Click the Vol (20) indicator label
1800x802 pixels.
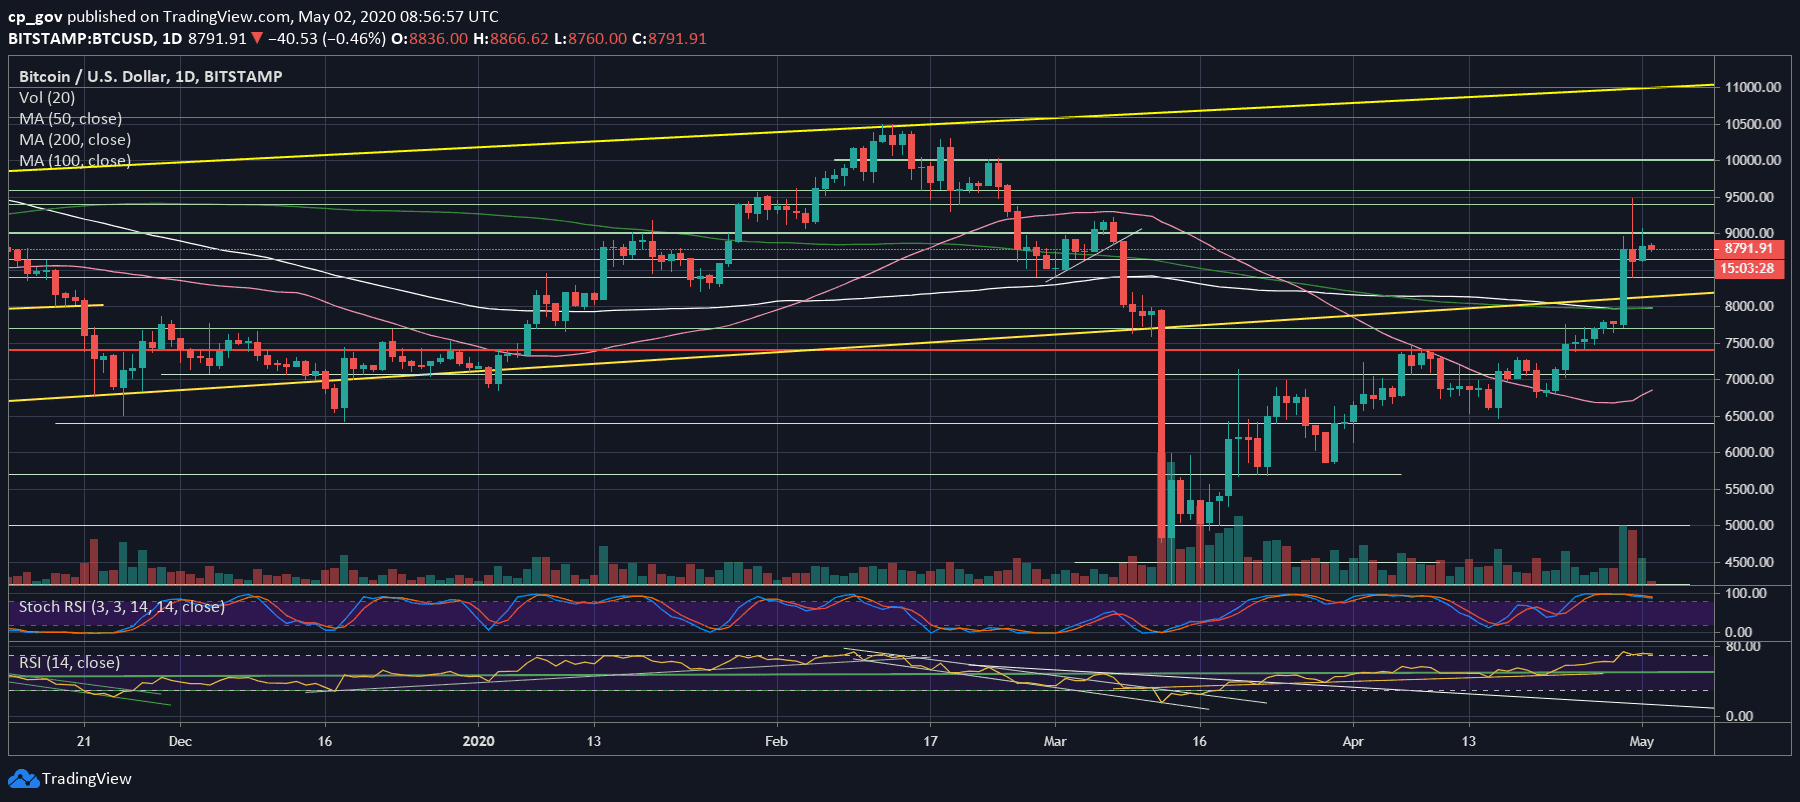(x=47, y=97)
